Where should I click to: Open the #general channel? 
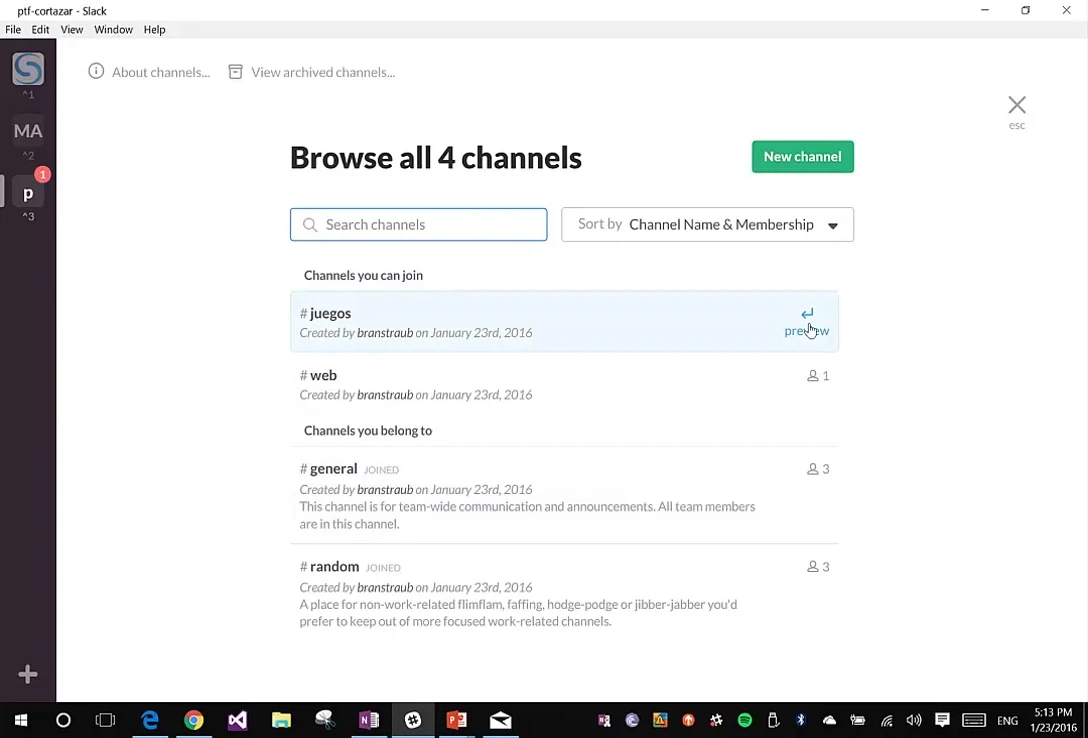tap(564, 495)
